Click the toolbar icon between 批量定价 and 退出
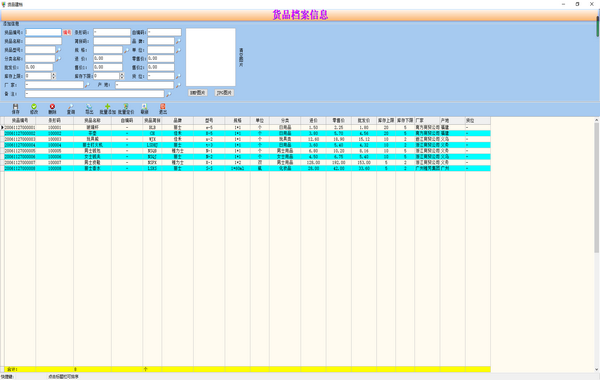 point(144,109)
